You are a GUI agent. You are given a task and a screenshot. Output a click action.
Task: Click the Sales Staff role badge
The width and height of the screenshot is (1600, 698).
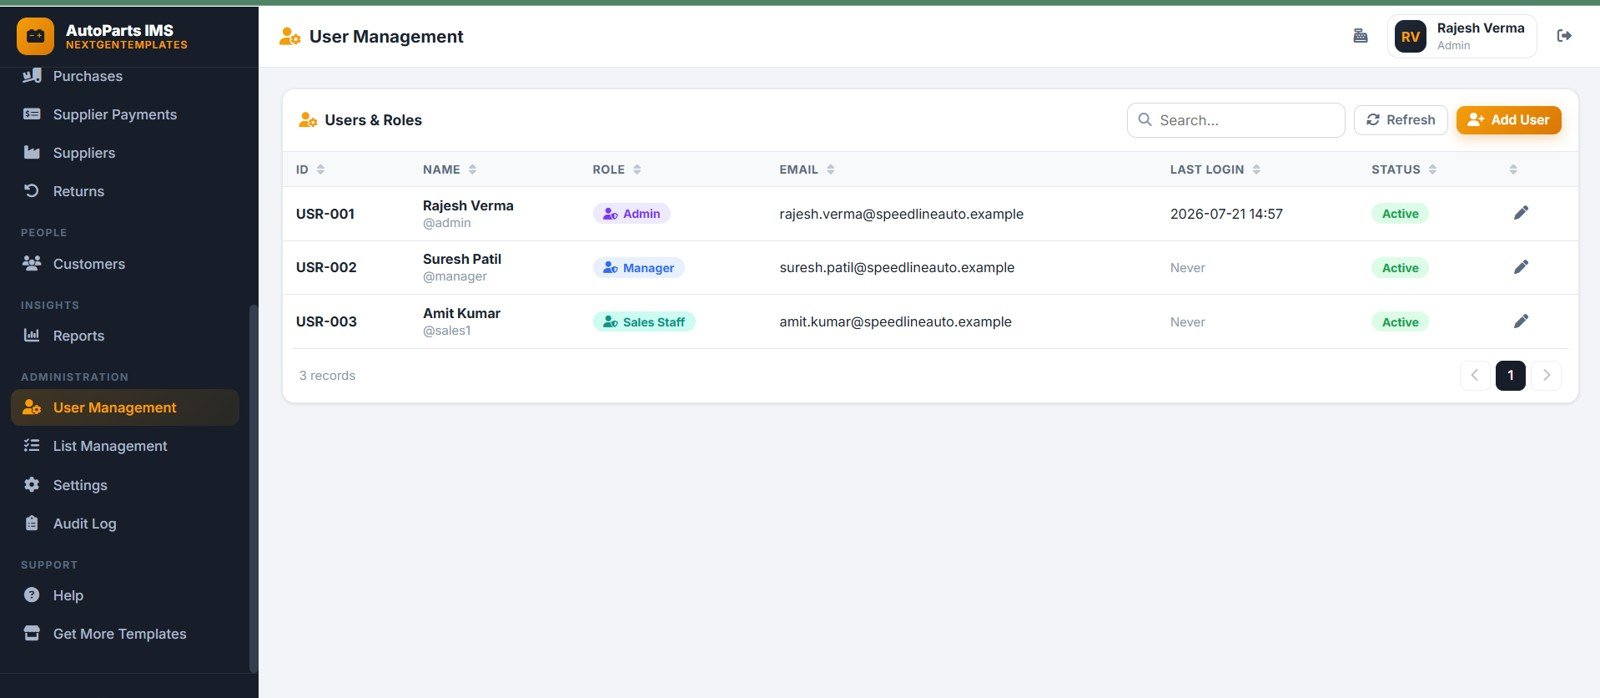click(x=644, y=322)
